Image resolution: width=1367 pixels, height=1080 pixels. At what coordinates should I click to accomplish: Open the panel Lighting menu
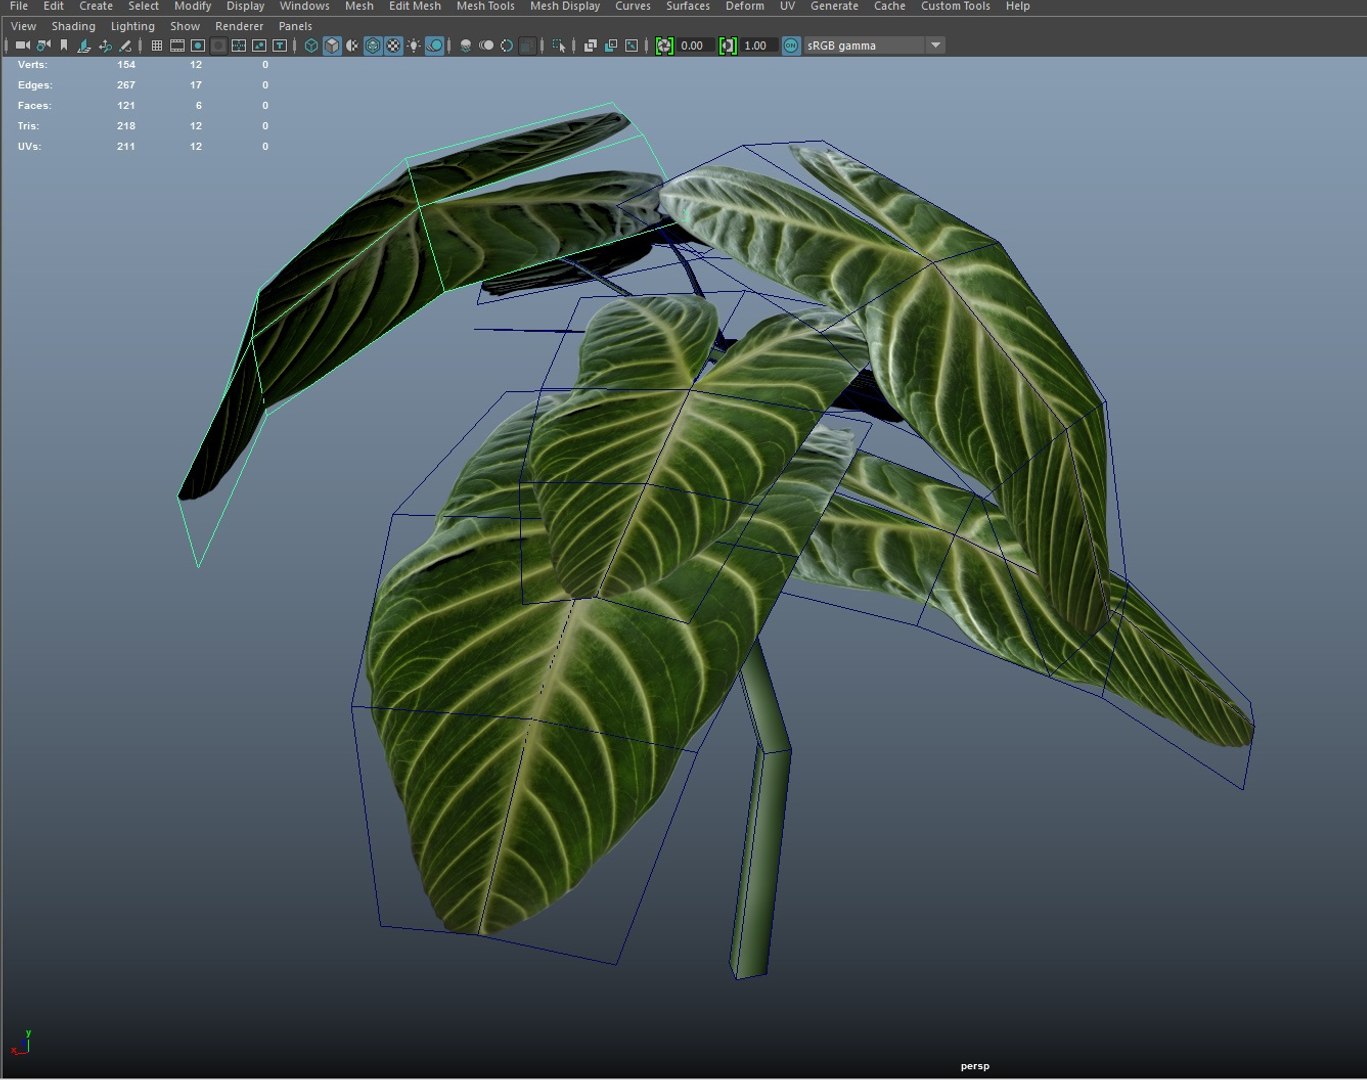tap(133, 26)
